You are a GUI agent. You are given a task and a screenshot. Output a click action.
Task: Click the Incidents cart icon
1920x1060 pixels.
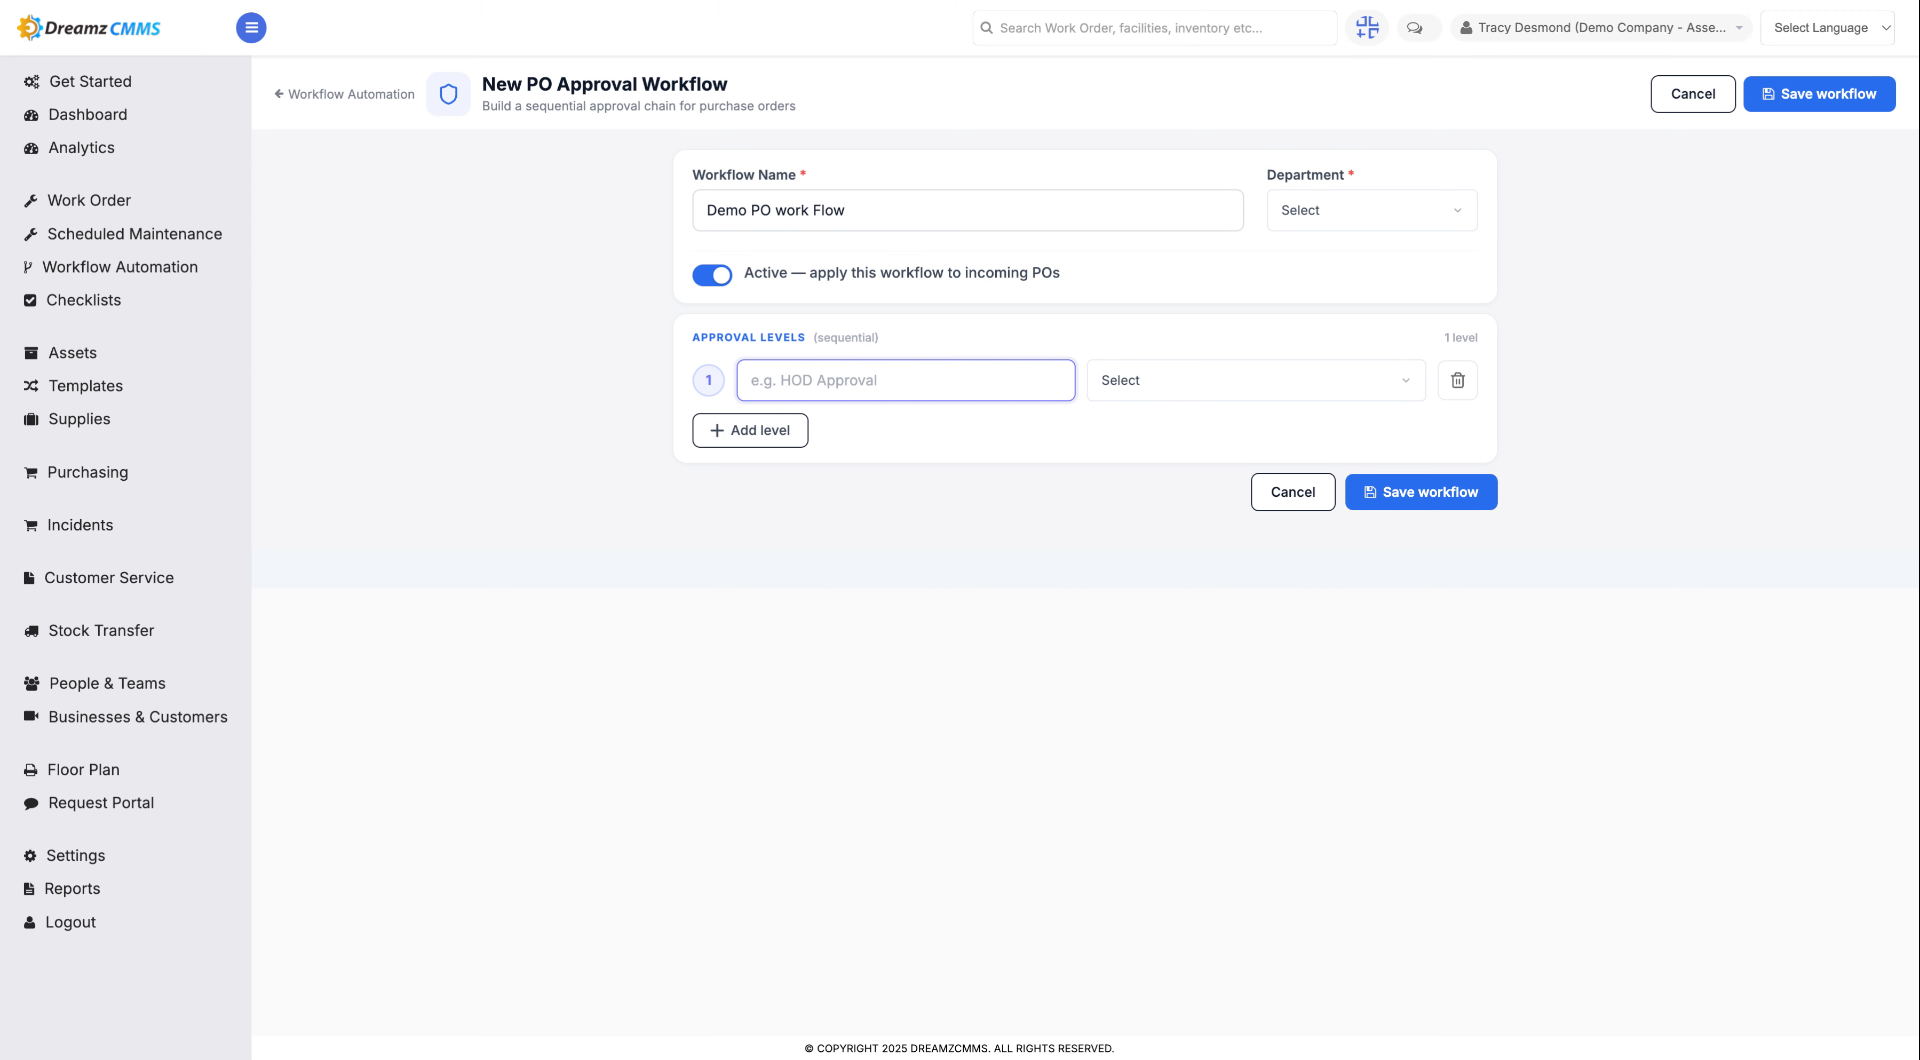[x=31, y=525]
